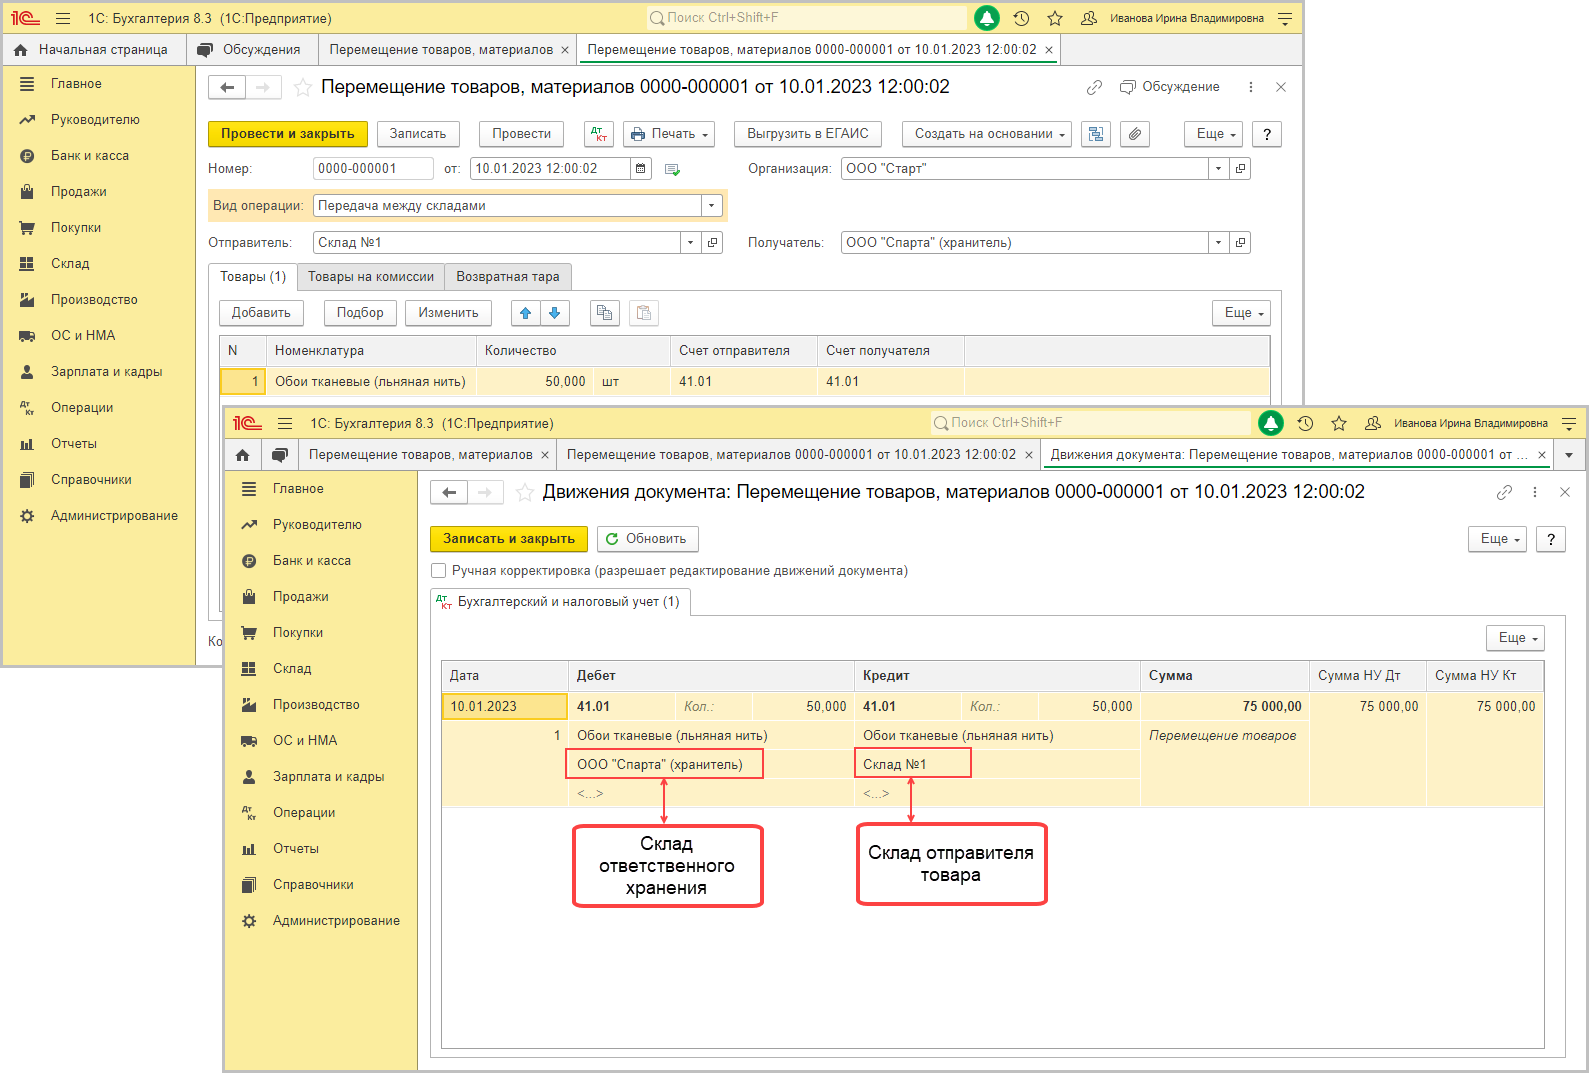Screen dimensions: 1589x1073
Task: Open the discussions icon tab in front window
Action: coord(280,455)
